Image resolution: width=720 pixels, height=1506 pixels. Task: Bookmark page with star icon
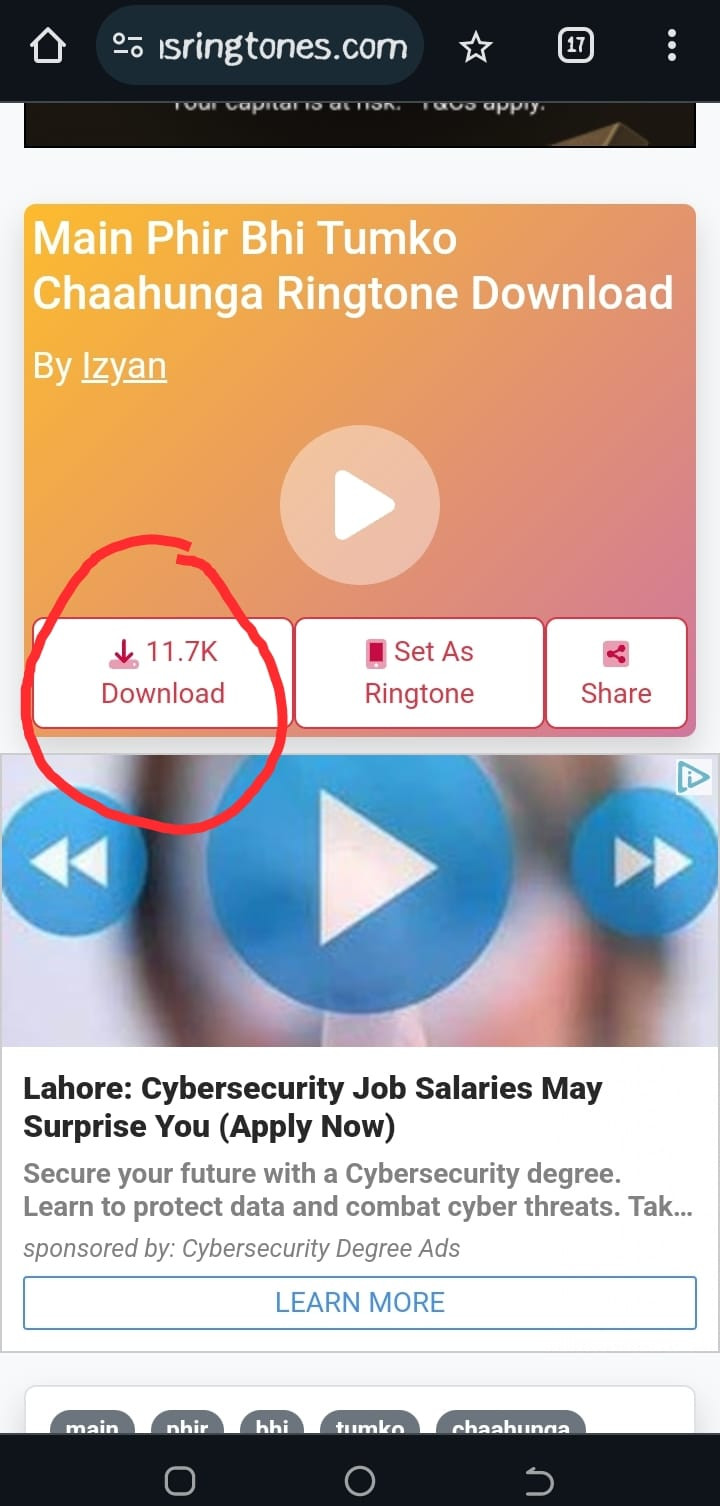click(476, 46)
